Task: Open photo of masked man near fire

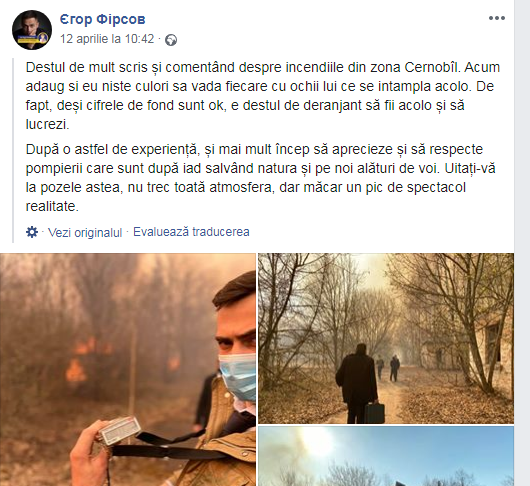Action: coord(128,369)
